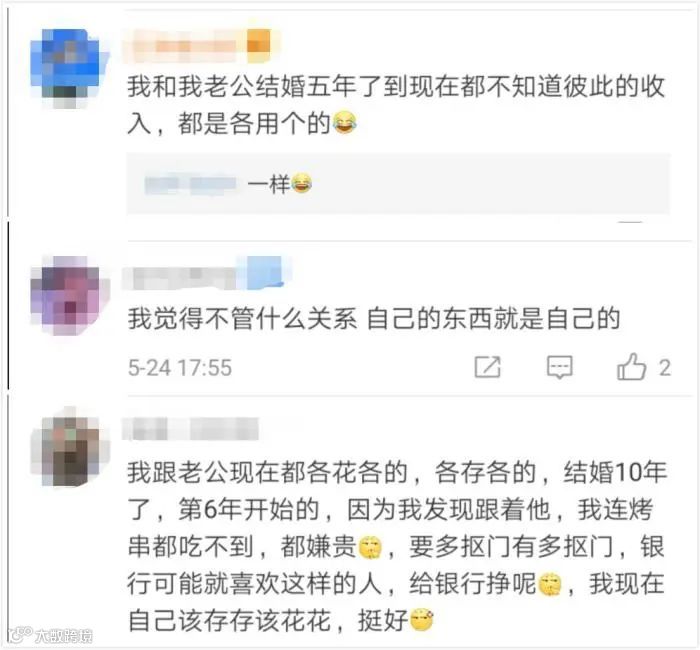Open the nested reply saying 一样
700x650 pixels.
click(x=398, y=184)
